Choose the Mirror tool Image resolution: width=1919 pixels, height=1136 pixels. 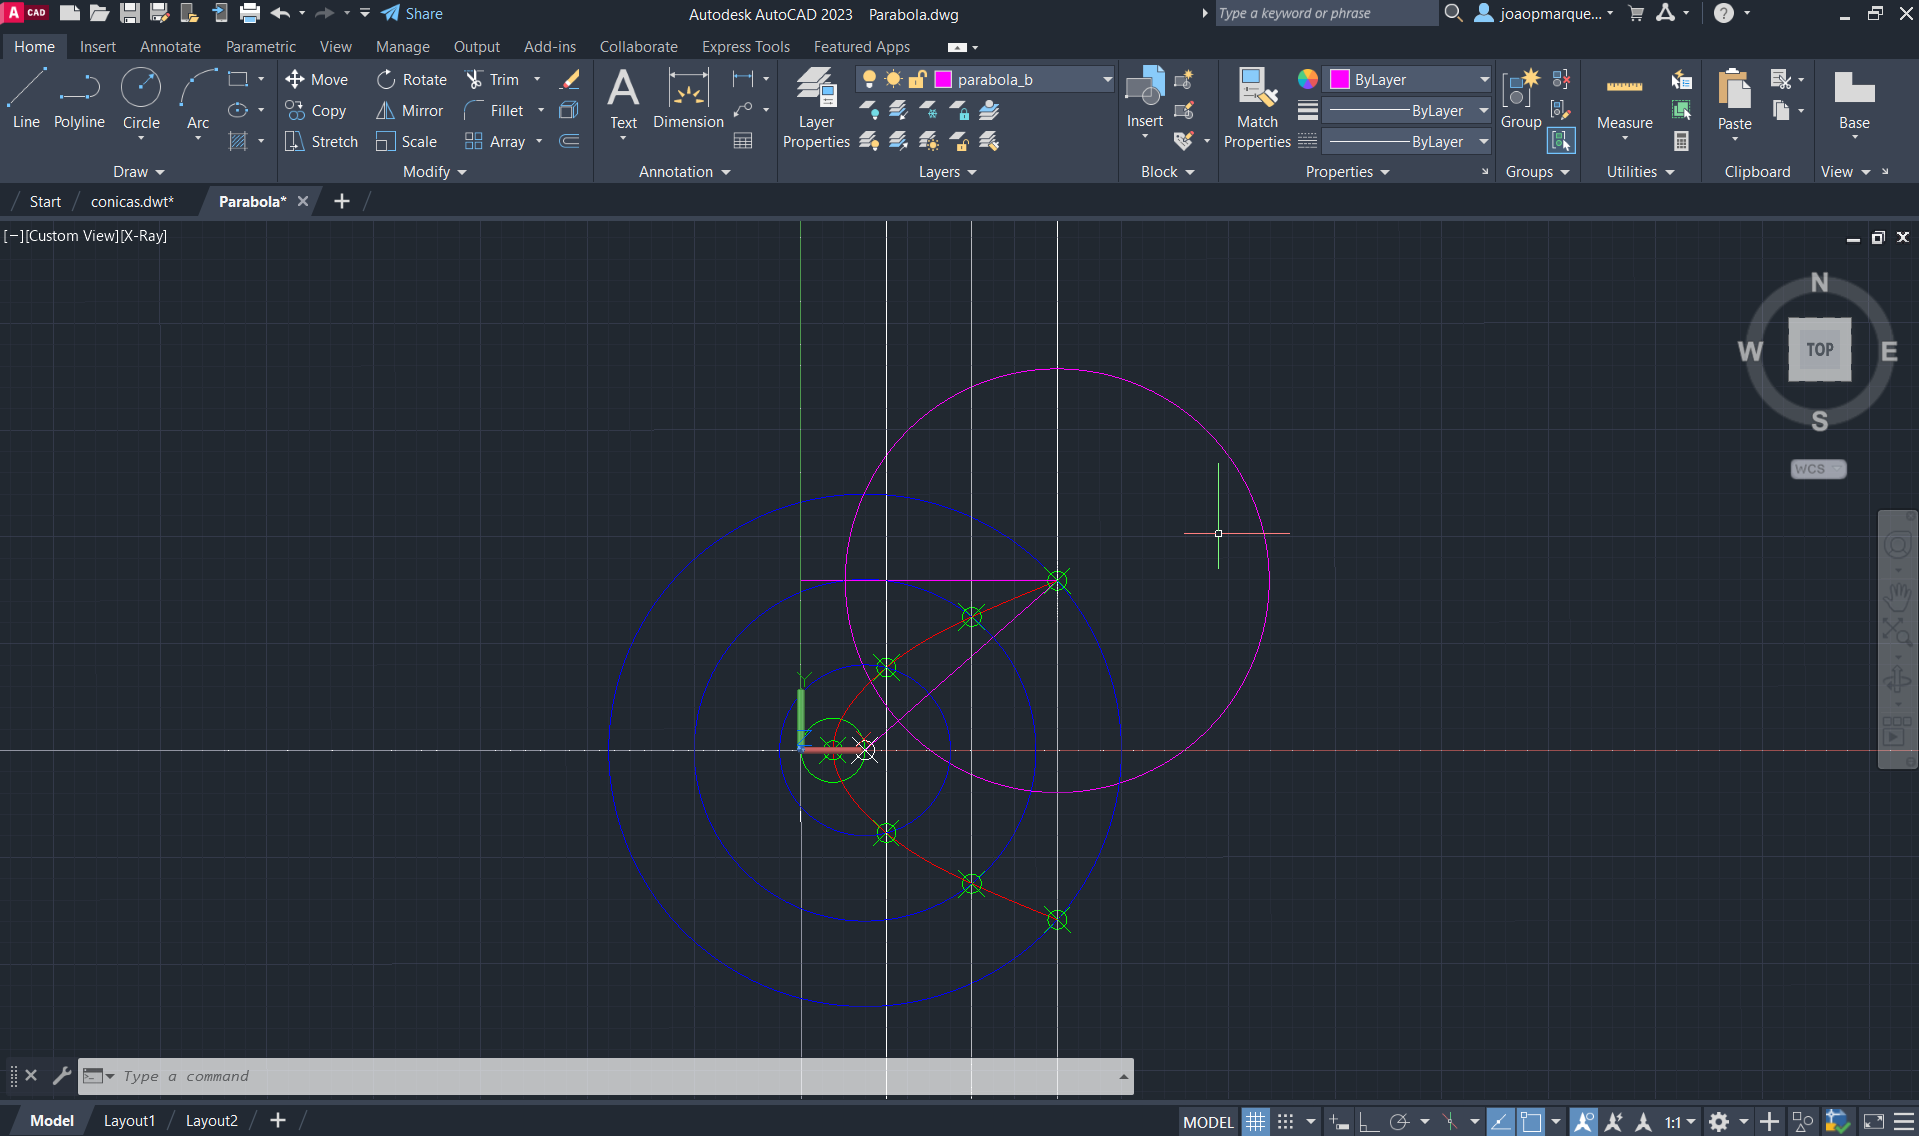click(x=409, y=111)
